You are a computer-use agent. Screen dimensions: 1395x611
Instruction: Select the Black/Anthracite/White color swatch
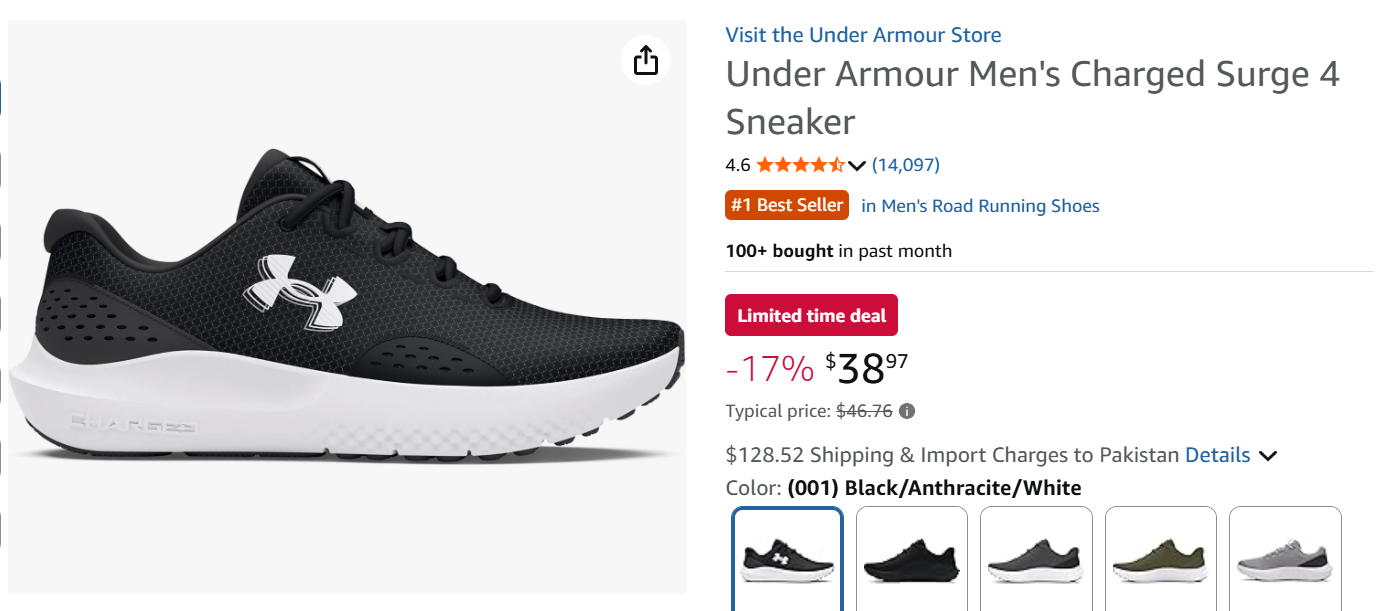click(787, 559)
